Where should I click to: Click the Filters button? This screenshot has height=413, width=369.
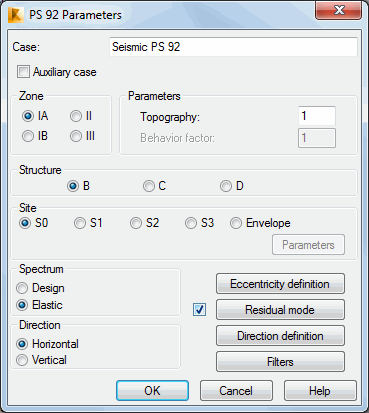pyautogui.click(x=280, y=362)
